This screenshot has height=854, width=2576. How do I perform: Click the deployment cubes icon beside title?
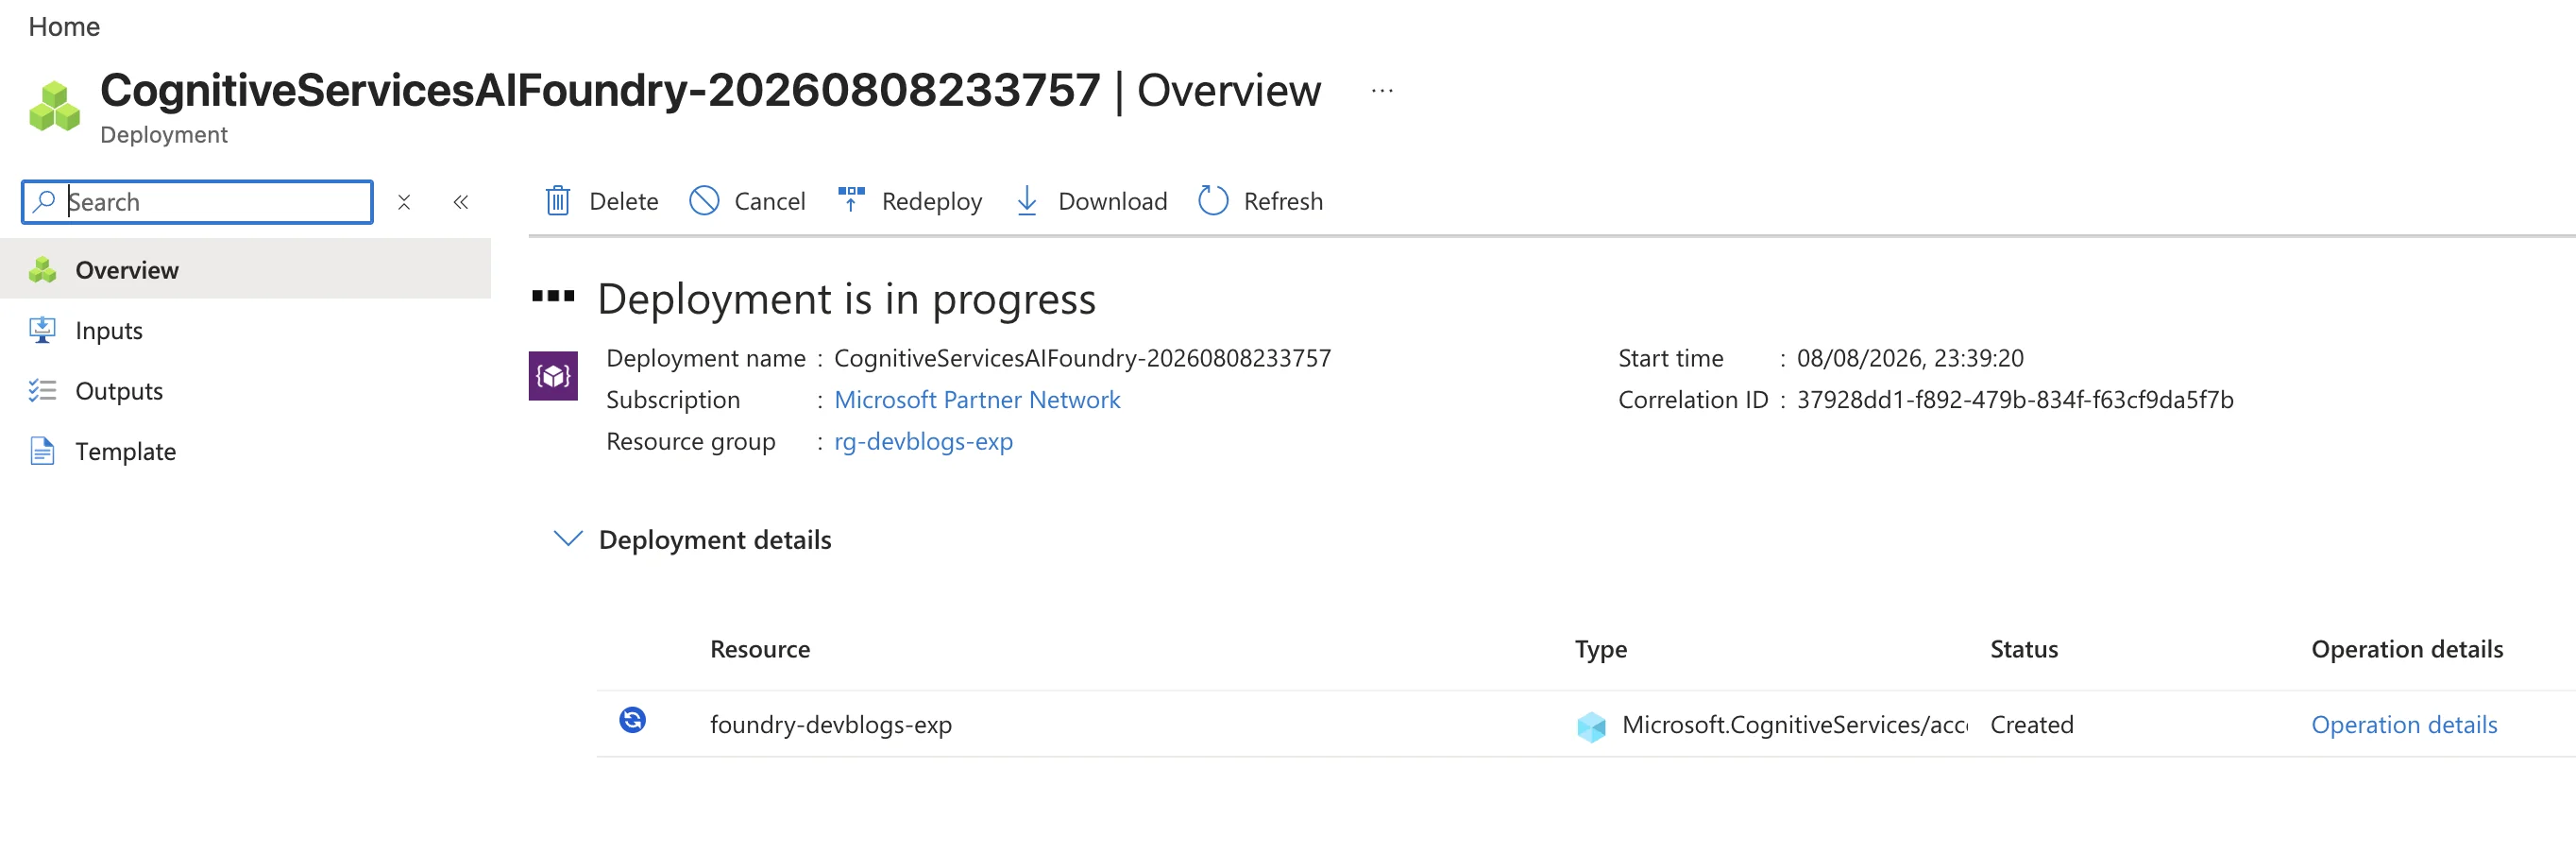(x=55, y=106)
